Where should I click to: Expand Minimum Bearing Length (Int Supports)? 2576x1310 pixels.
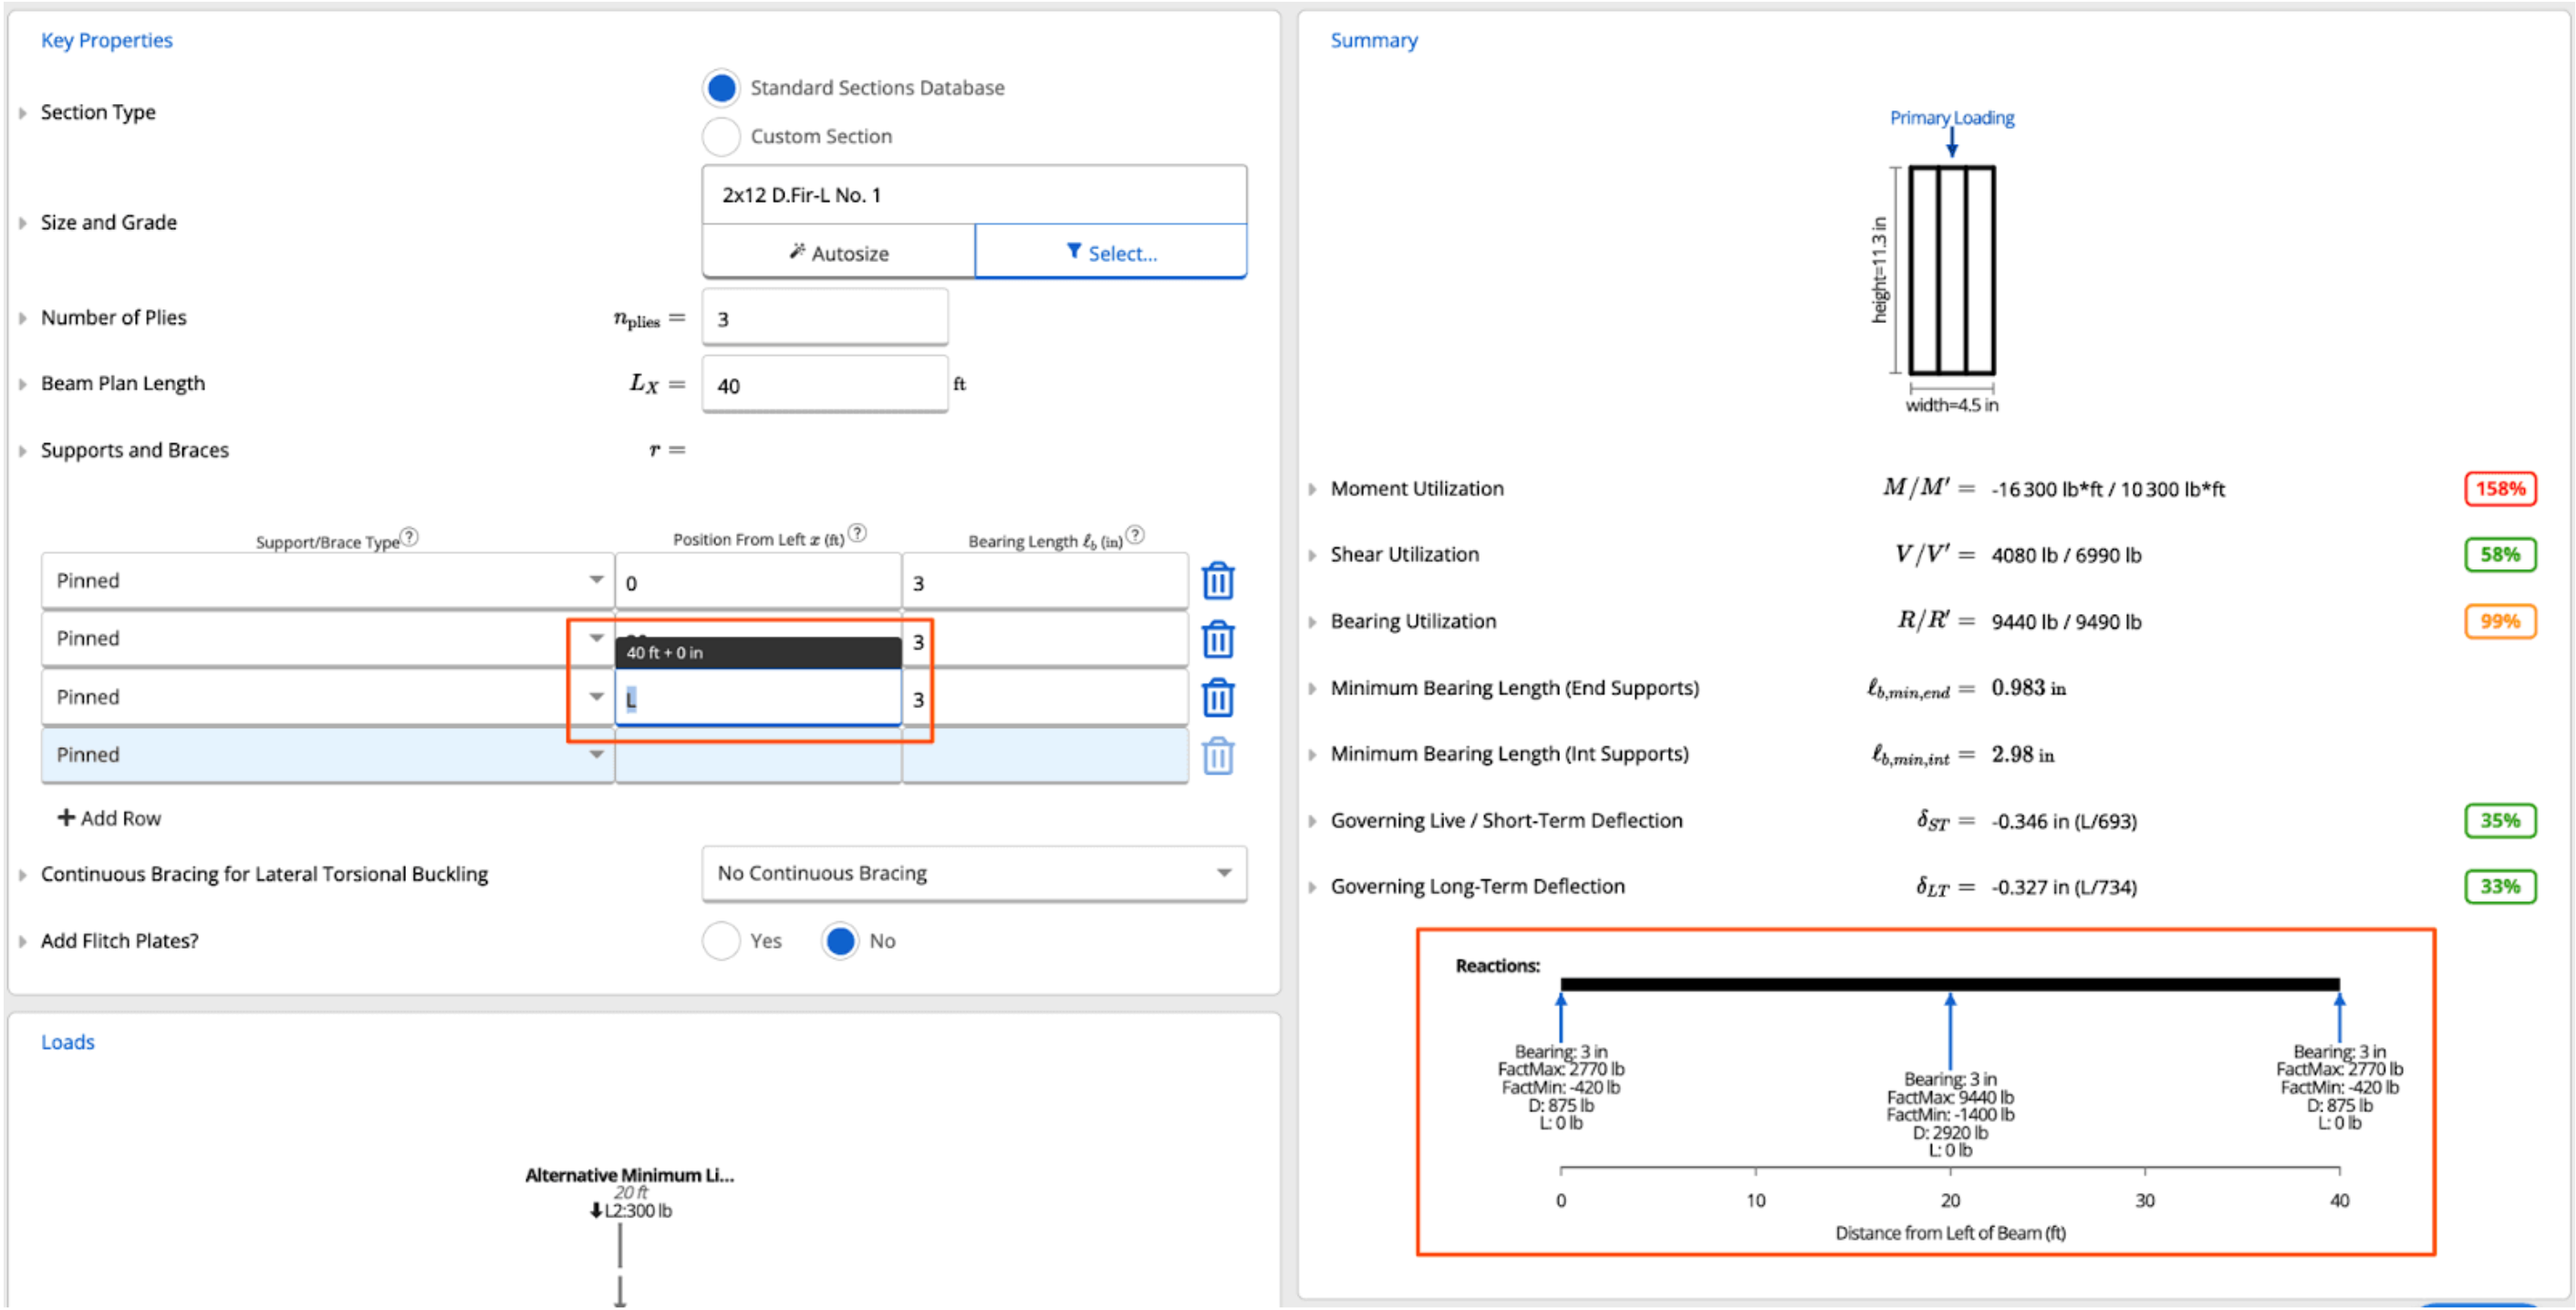1312,754
